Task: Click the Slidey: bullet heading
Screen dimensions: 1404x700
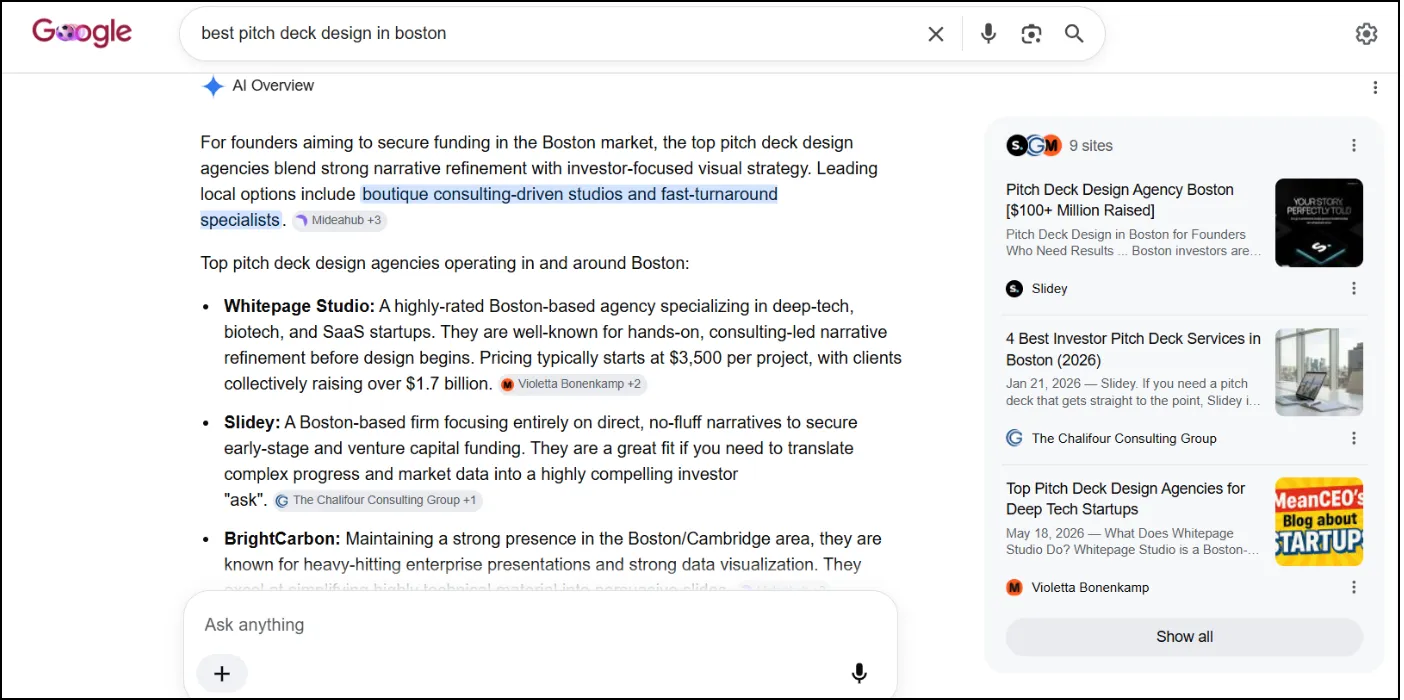Action: [252, 422]
